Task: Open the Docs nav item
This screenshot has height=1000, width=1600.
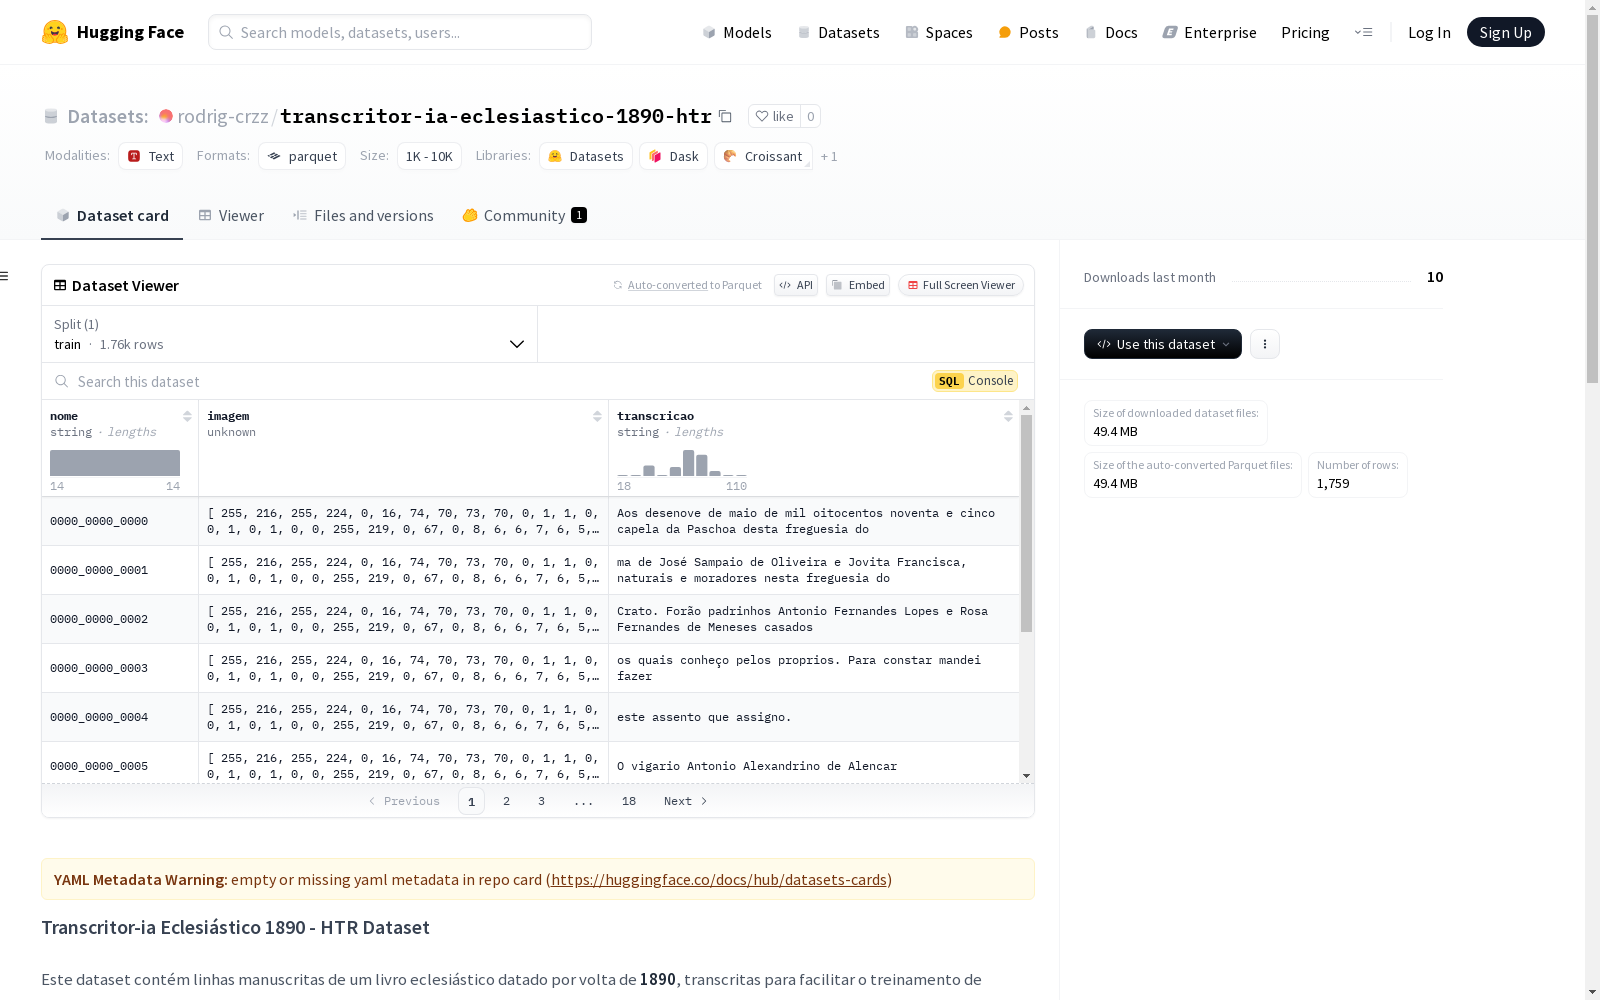Action: [1111, 32]
